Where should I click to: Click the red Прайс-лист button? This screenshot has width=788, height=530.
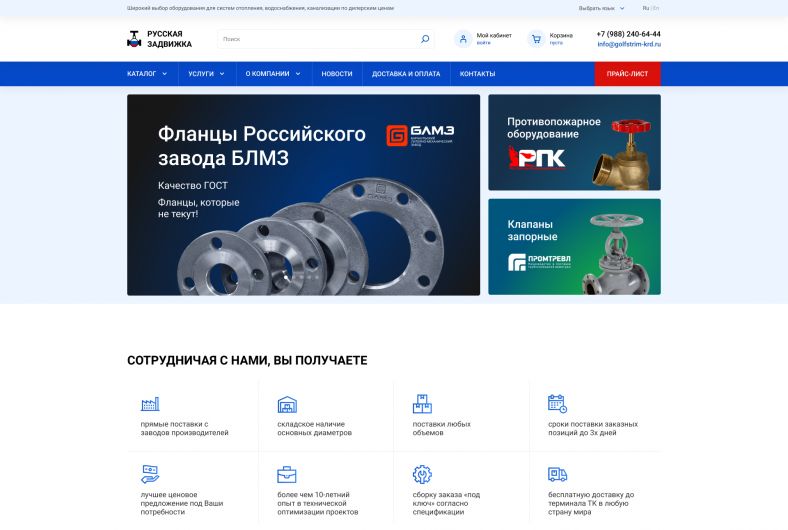click(x=627, y=74)
